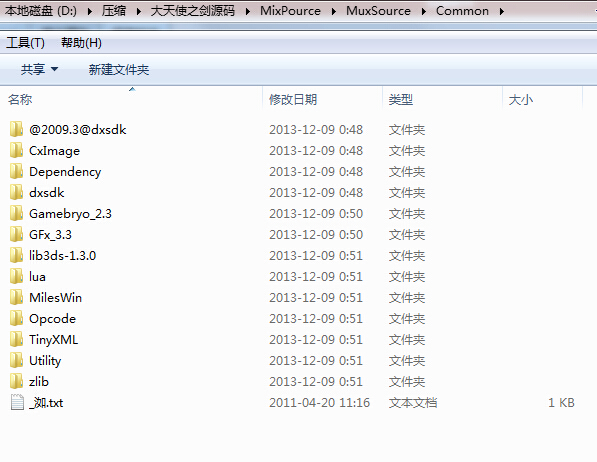Select the TinyXML folder icon
The image size is (597, 462).
pos(16,339)
